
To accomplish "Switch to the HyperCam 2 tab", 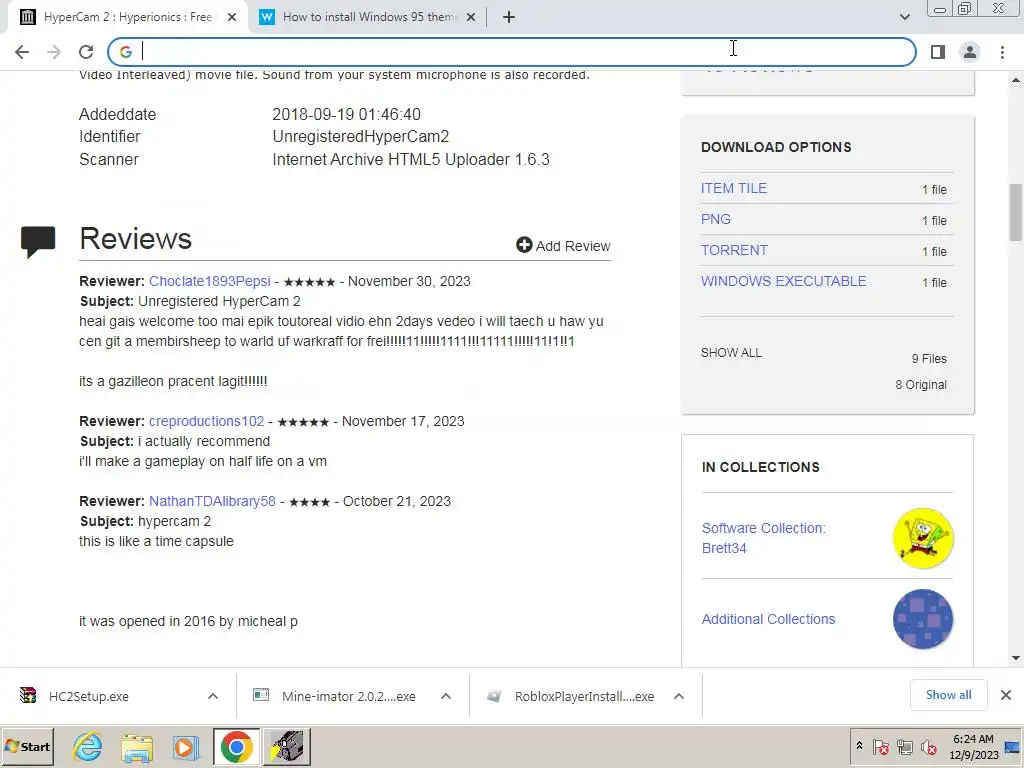I will tap(127, 17).
